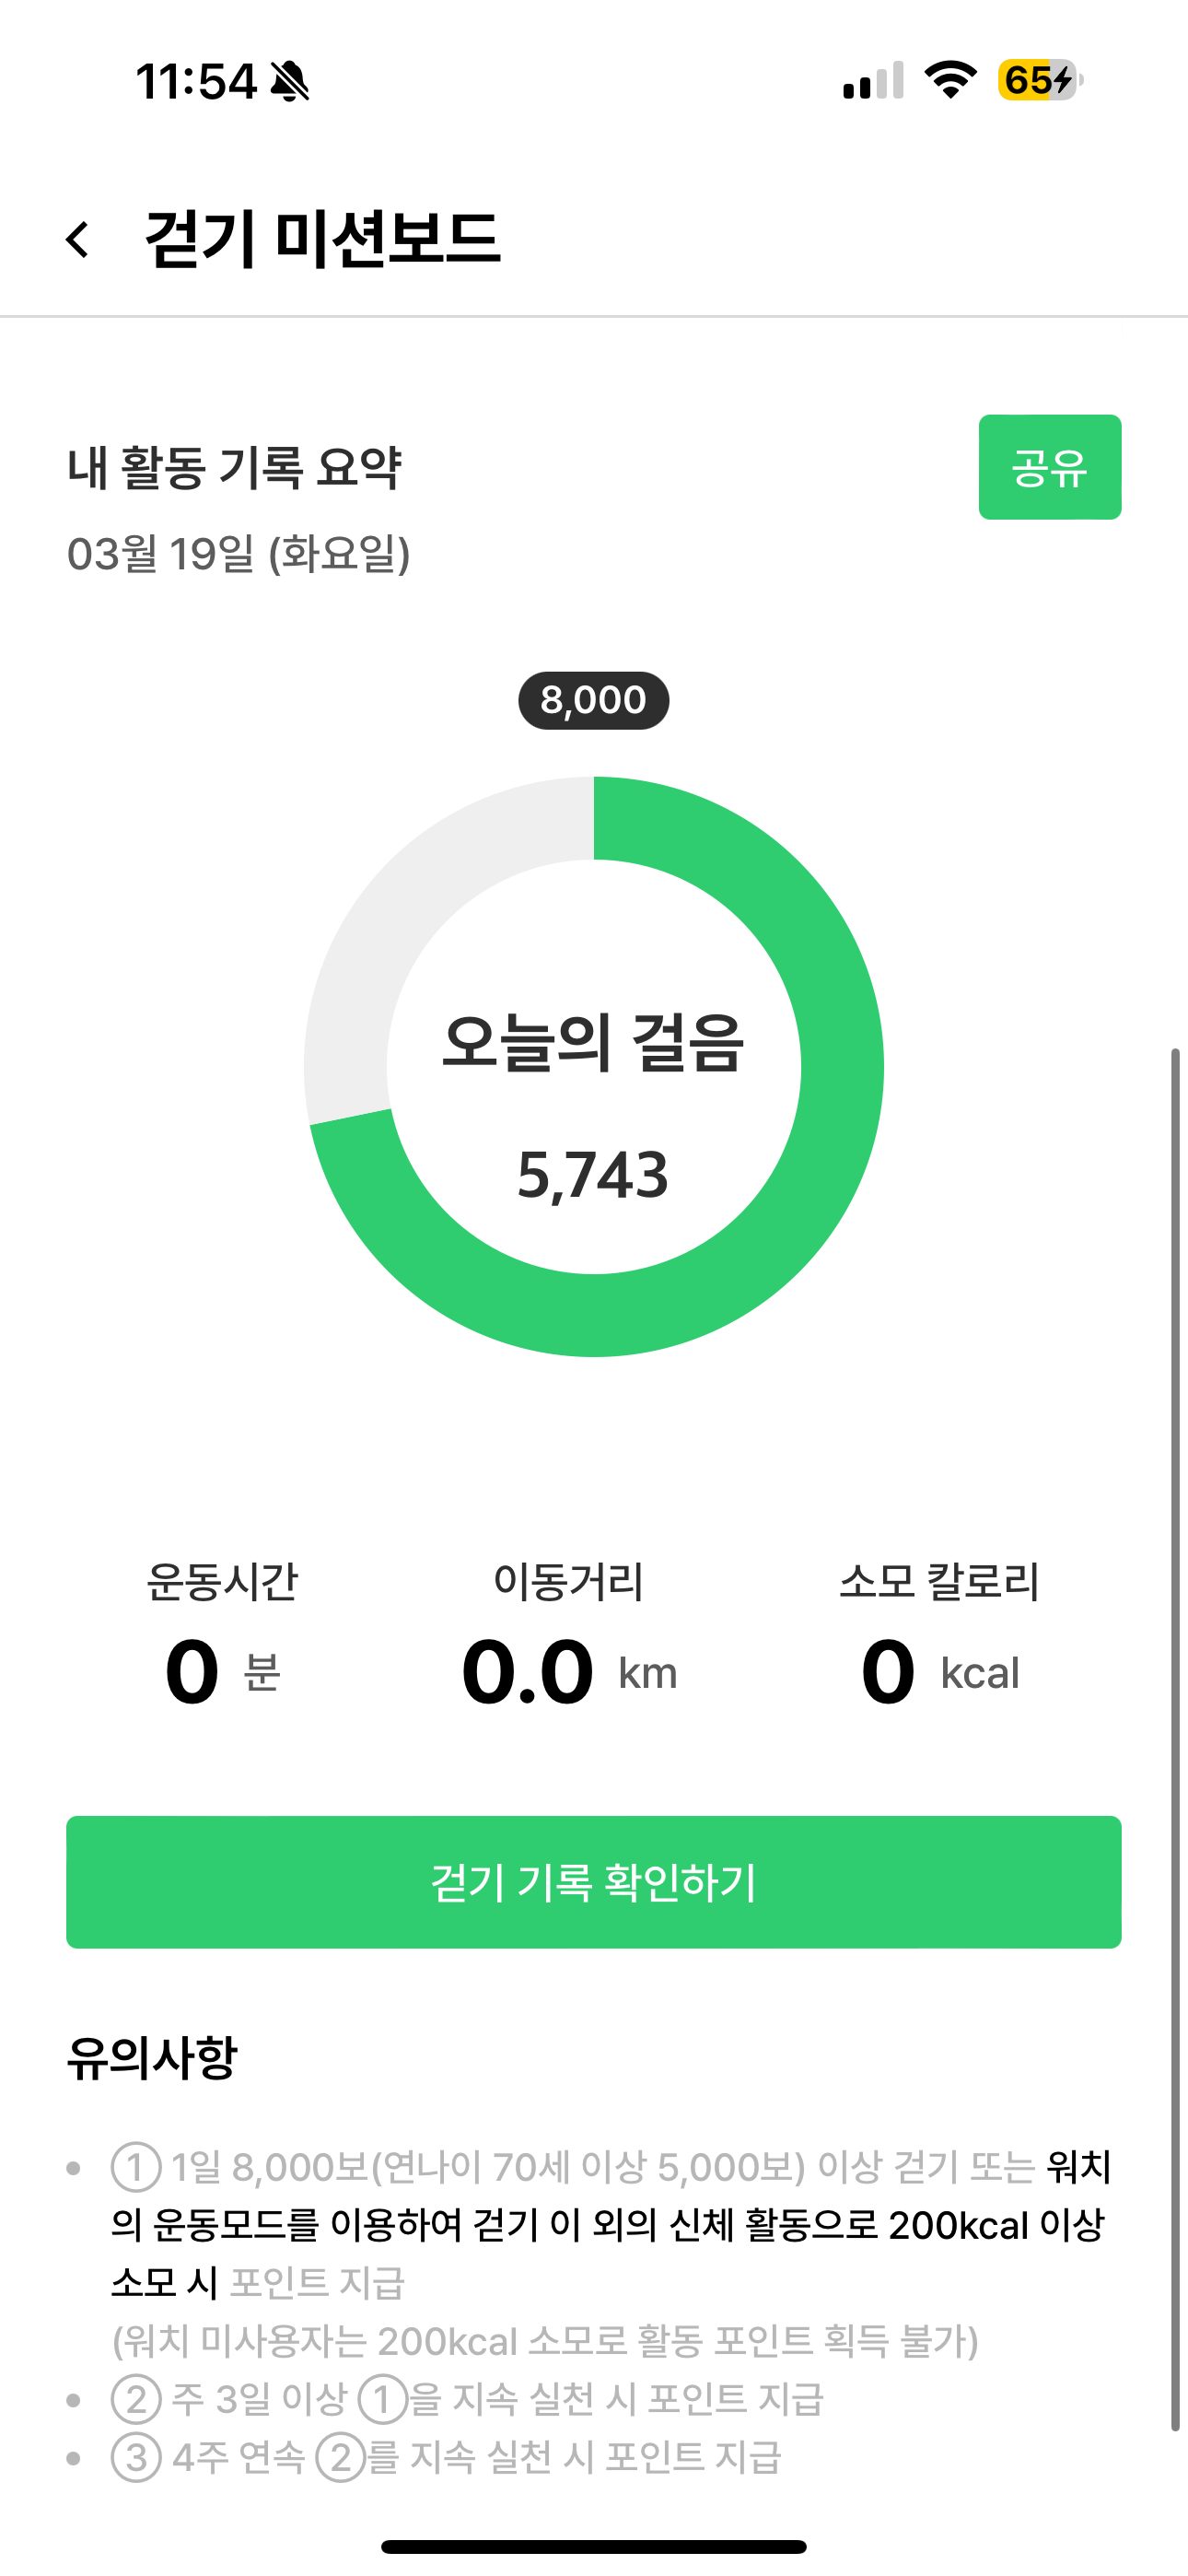
Task: Tap the battery charging indicator
Action: (1039, 80)
